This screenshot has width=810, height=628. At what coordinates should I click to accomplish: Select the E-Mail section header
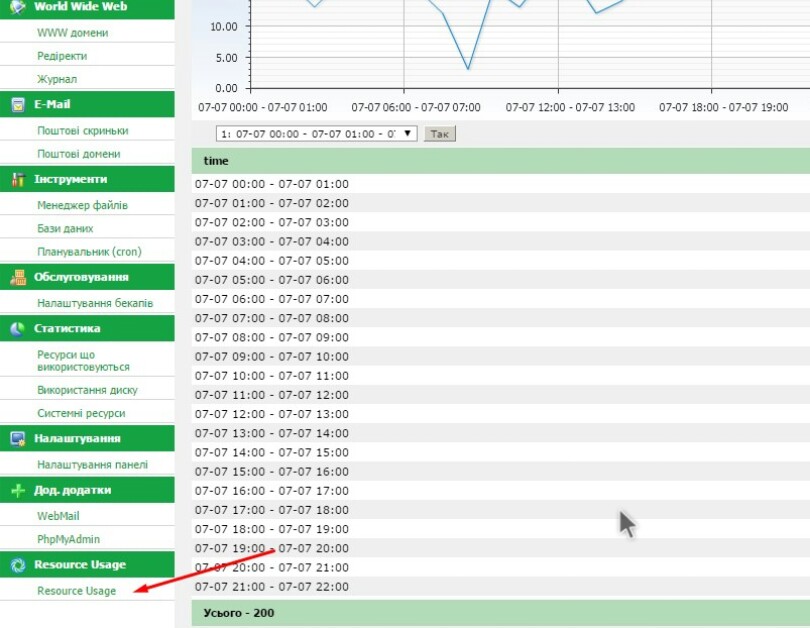tap(87, 104)
